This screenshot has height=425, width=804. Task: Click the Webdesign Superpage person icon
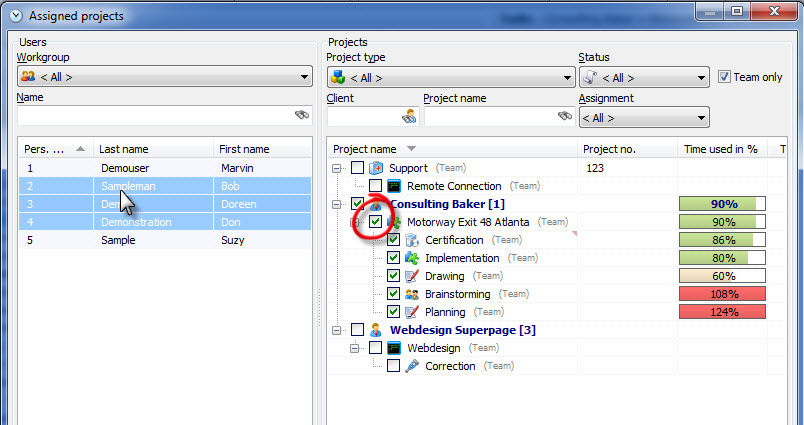coord(376,330)
